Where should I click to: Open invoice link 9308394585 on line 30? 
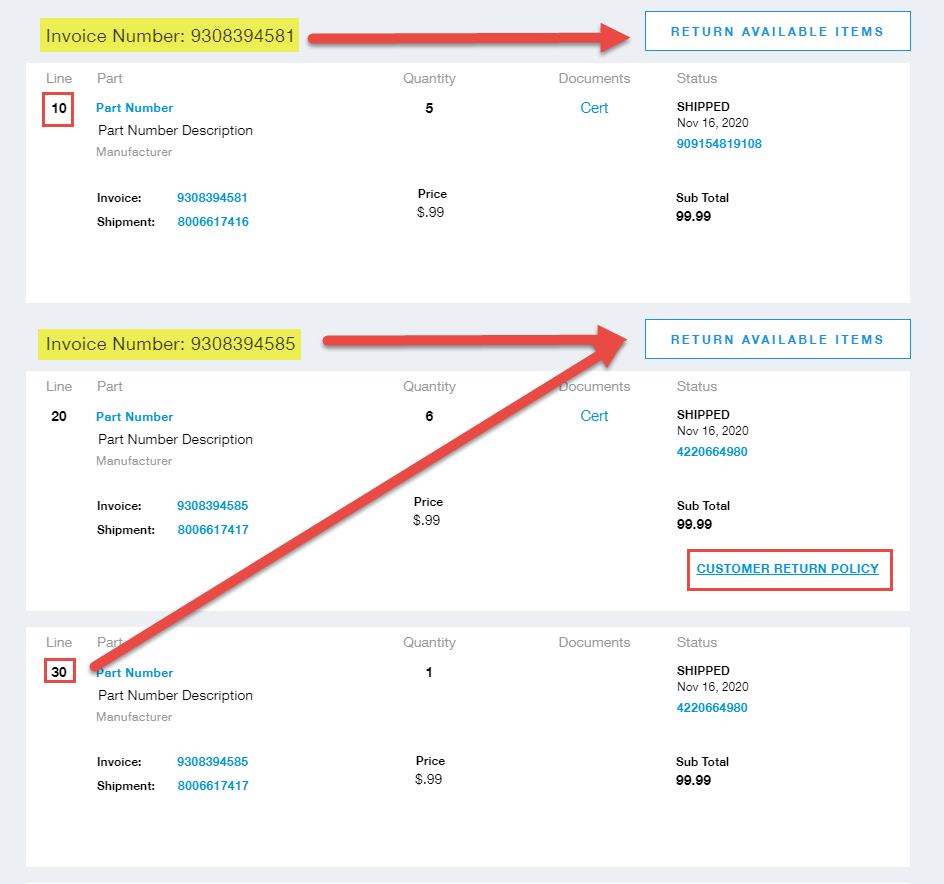(212, 762)
